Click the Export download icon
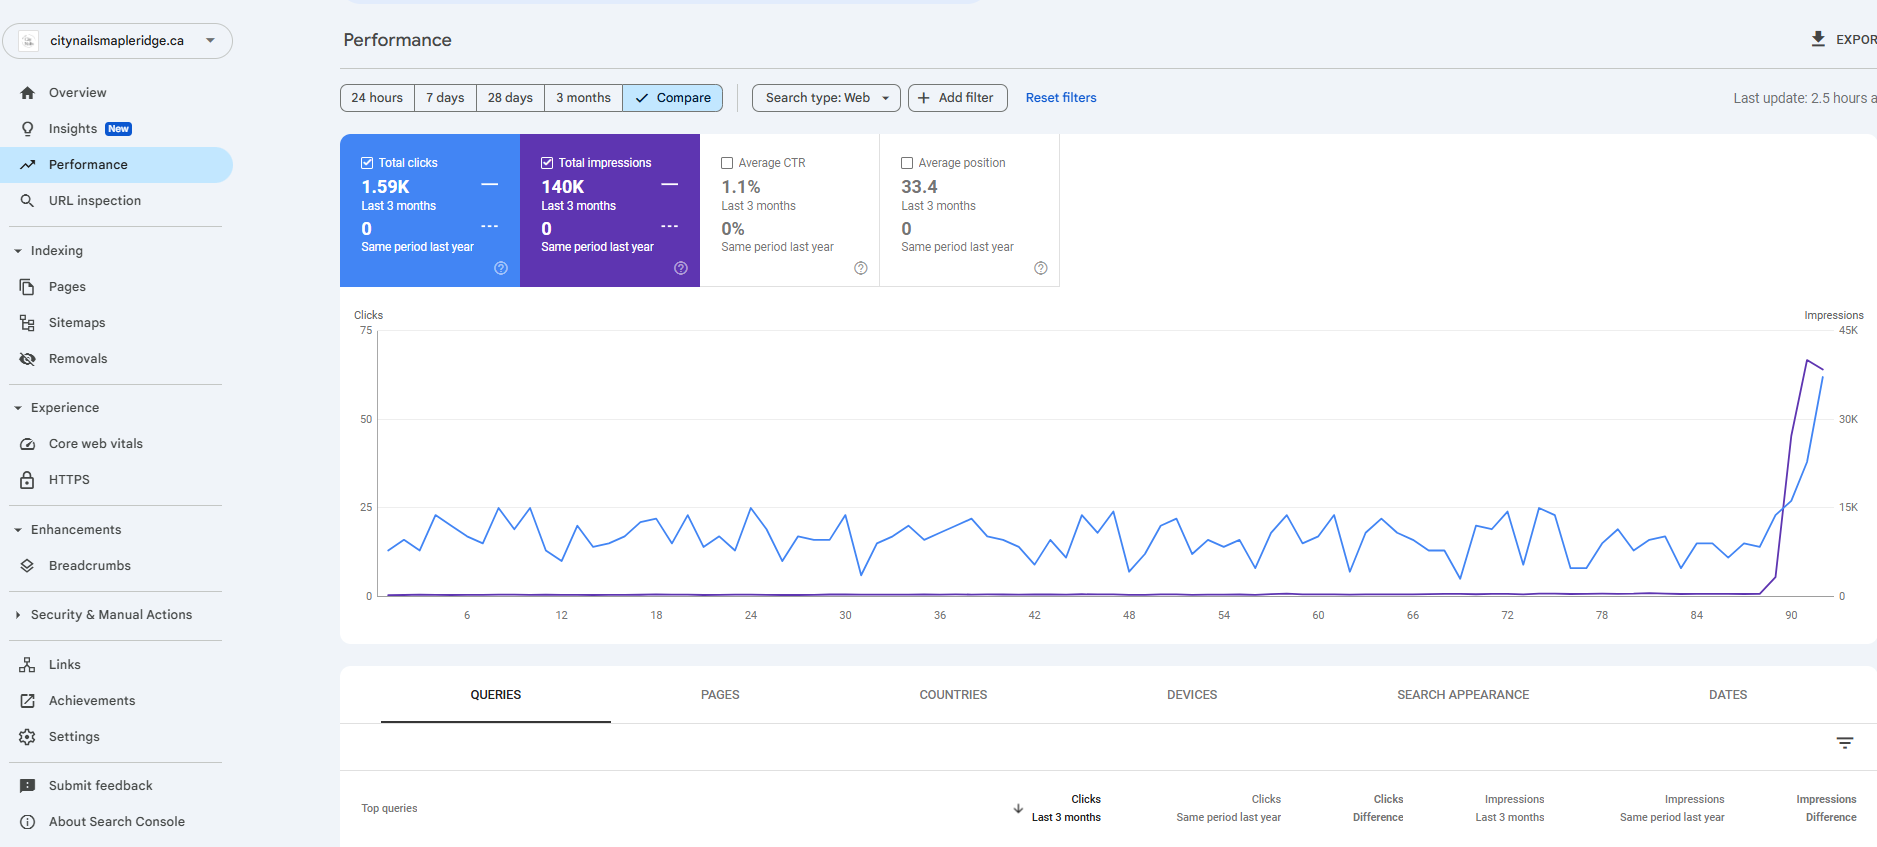 [x=1818, y=39]
